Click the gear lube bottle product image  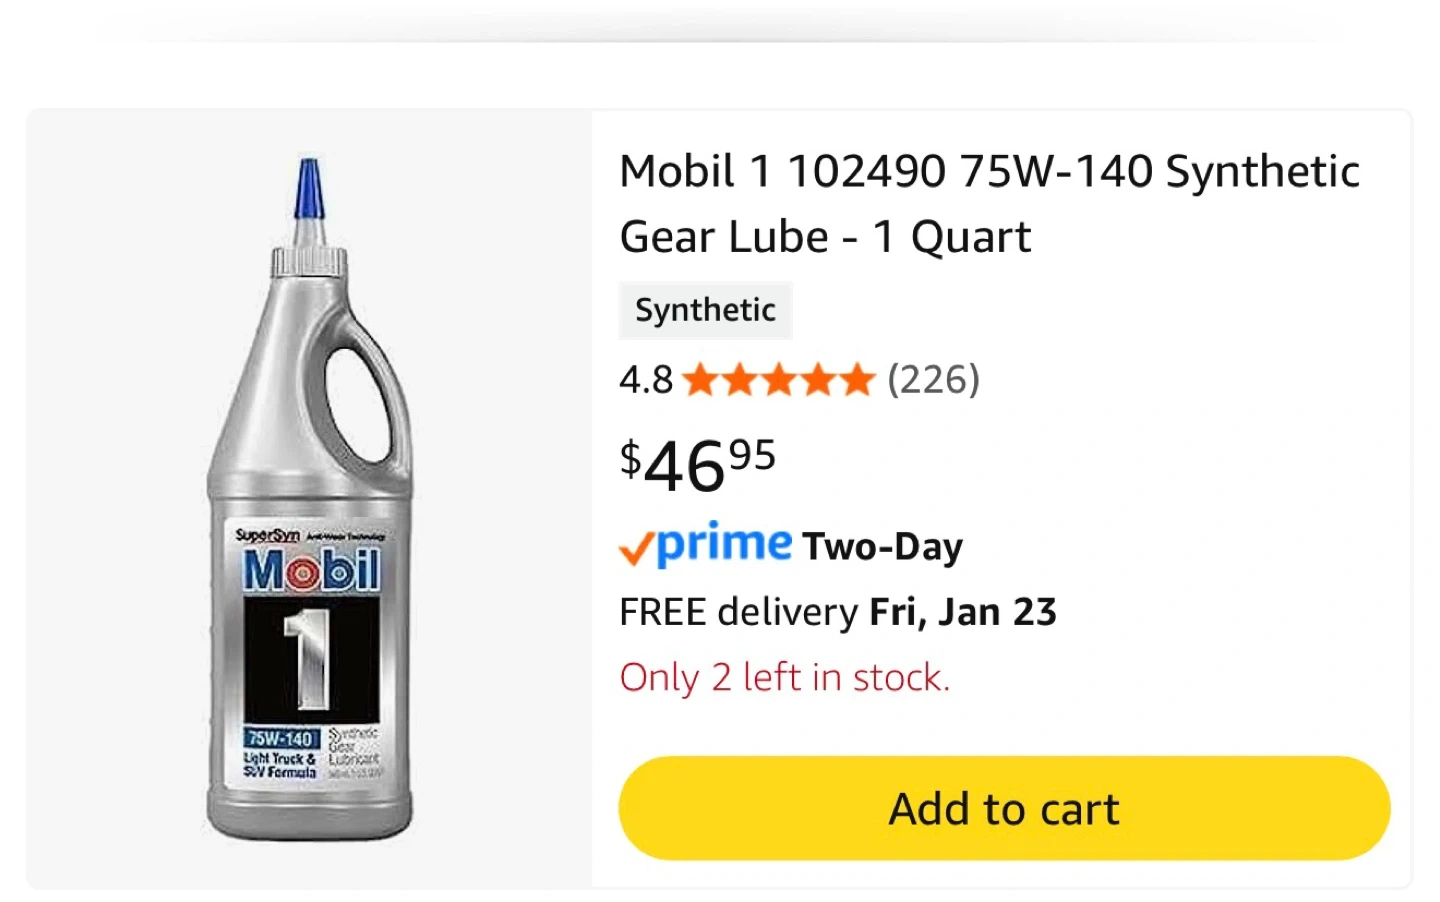point(310,500)
